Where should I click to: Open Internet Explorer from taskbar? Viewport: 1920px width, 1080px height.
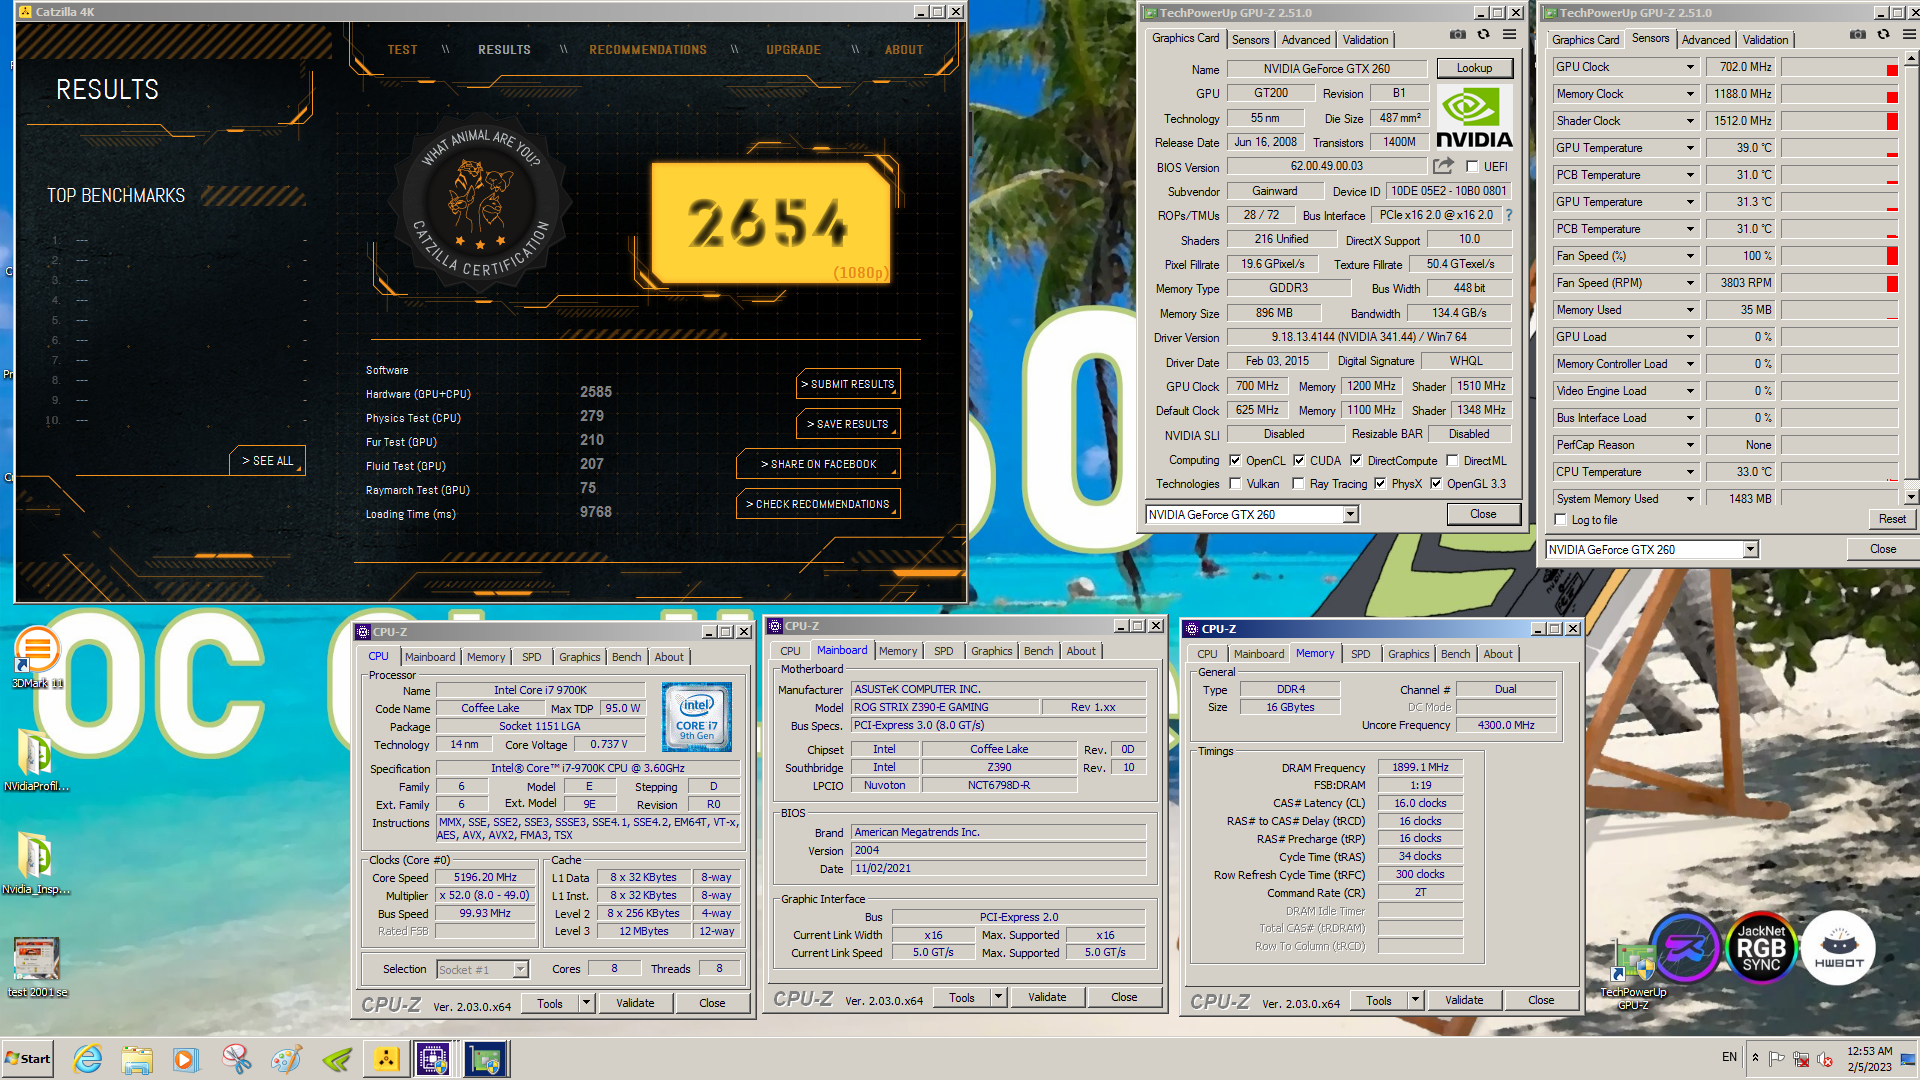tap(88, 1059)
